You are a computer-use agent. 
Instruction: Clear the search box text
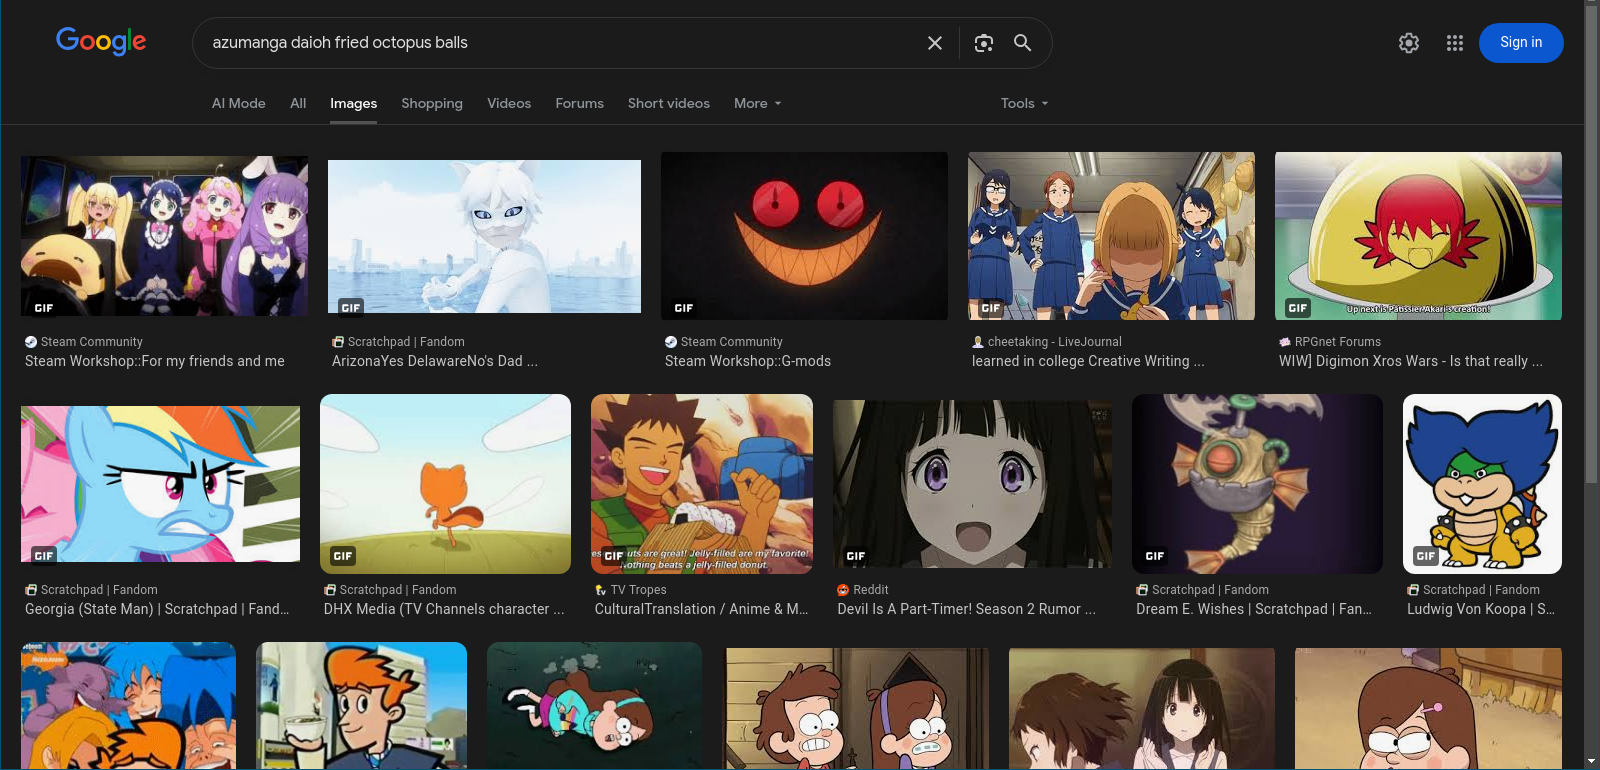pos(934,43)
